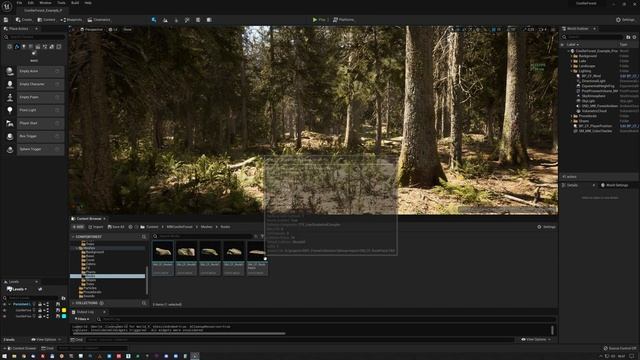Open viewport options hamburger menu
The width and height of the screenshot is (640, 360).
73,29
